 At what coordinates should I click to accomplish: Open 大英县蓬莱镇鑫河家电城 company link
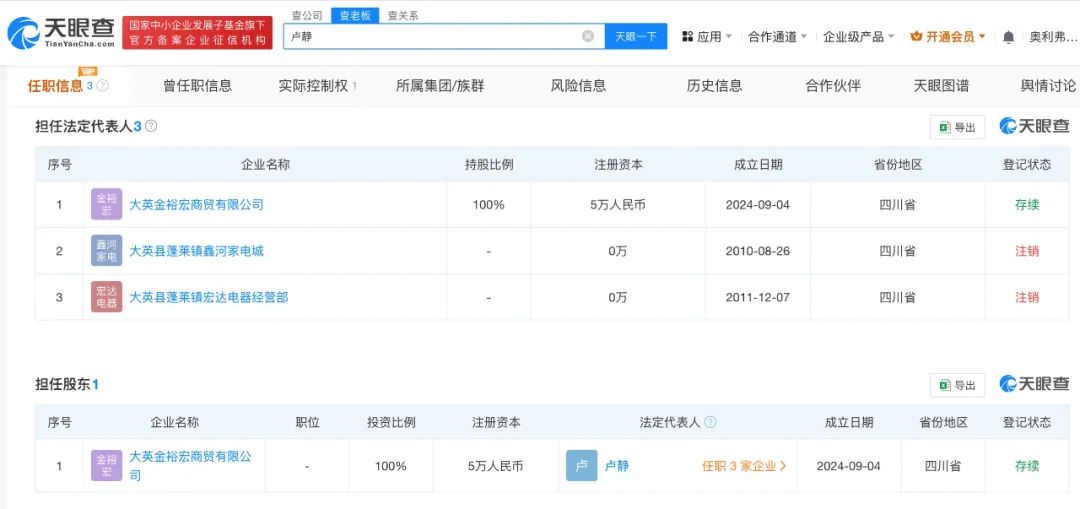click(196, 251)
